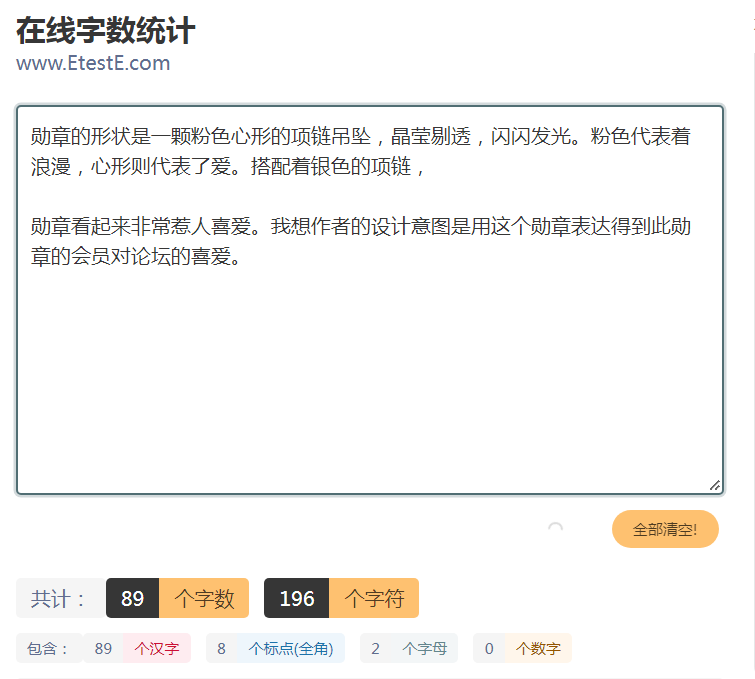Click the 个汉字 label

[x=157, y=648]
